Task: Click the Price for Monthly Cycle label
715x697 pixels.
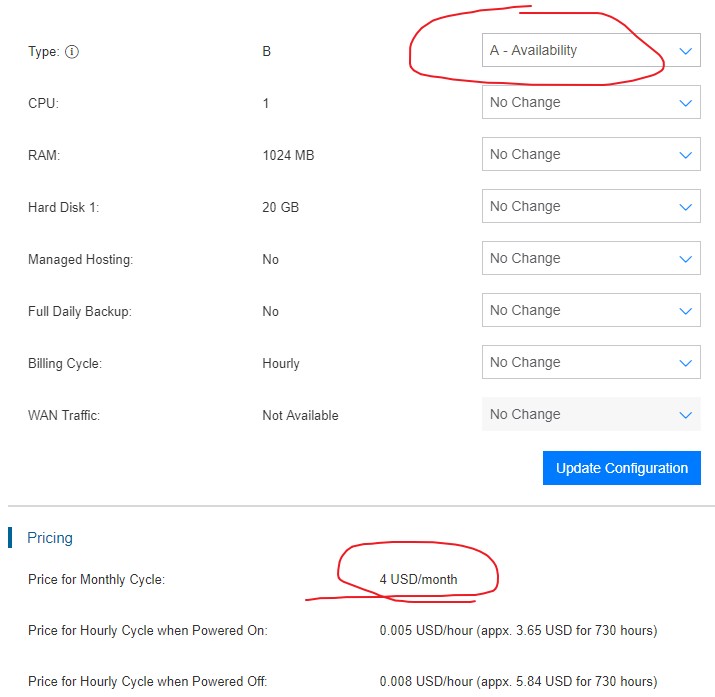Action: [96, 579]
